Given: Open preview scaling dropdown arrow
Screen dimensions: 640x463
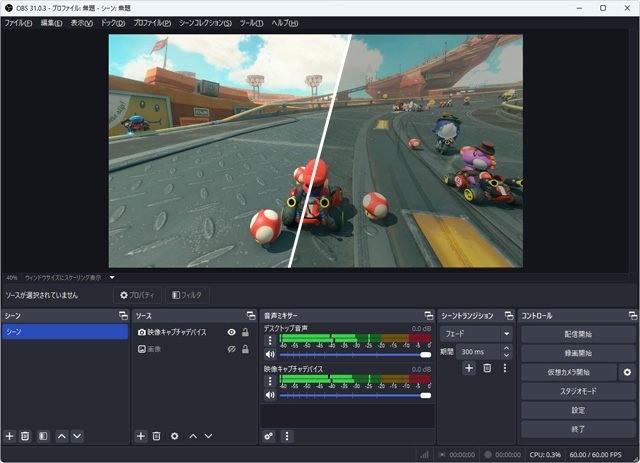Looking at the screenshot, I should click(x=112, y=278).
